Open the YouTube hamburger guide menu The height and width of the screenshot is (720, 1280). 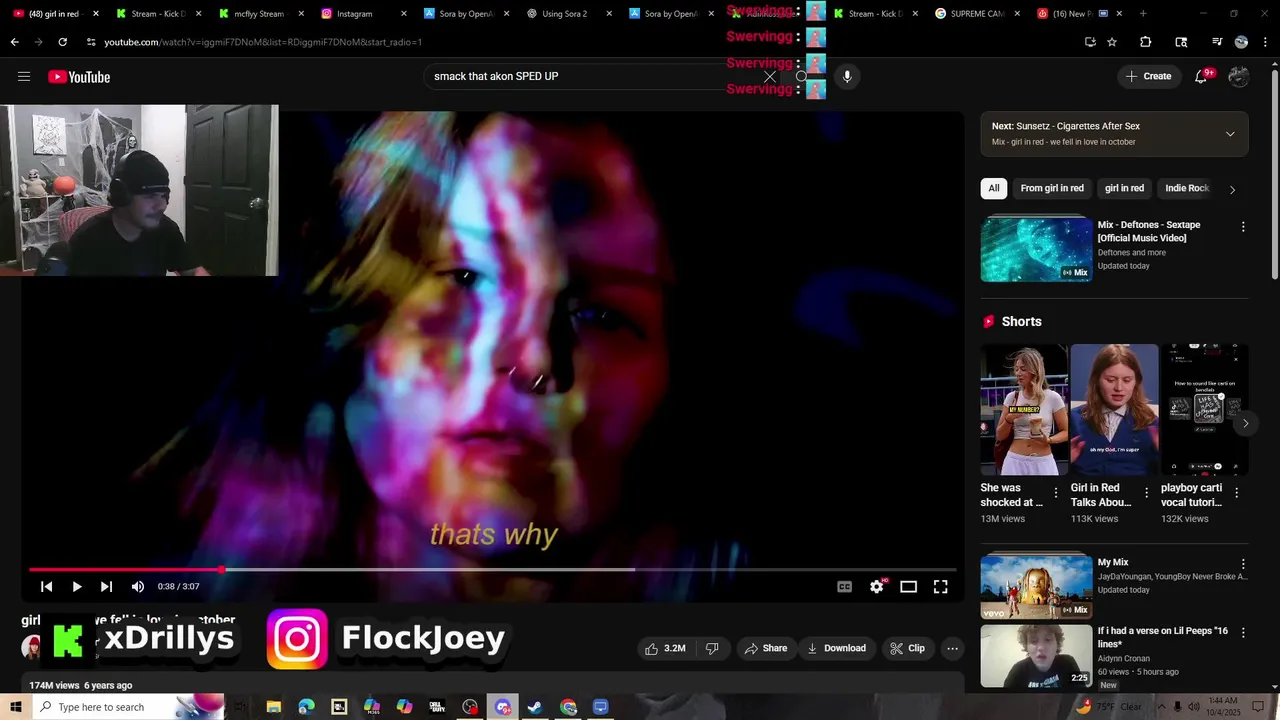(24, 77)
